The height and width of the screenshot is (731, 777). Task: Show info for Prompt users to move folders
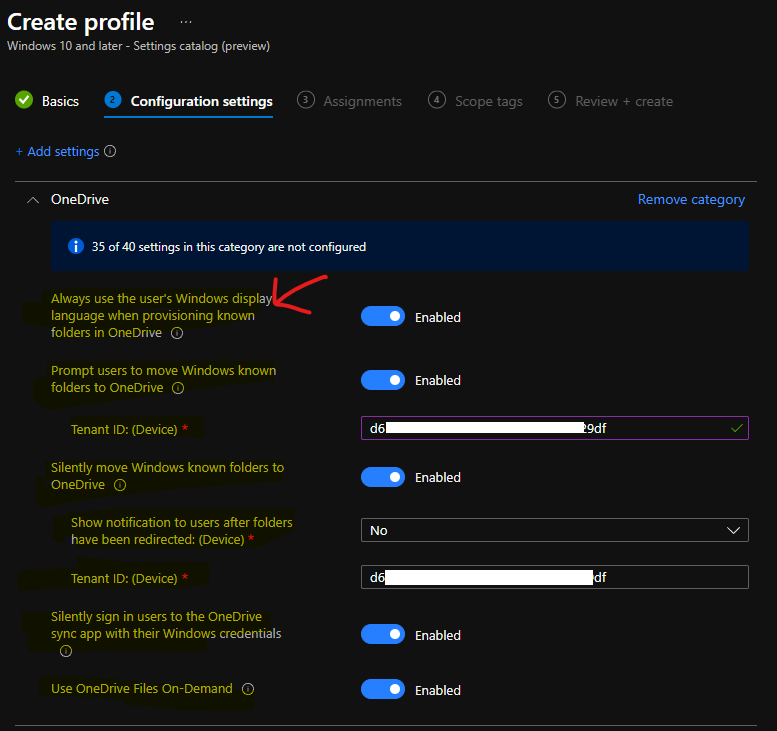pyautogui.click(x=178, y=388)
